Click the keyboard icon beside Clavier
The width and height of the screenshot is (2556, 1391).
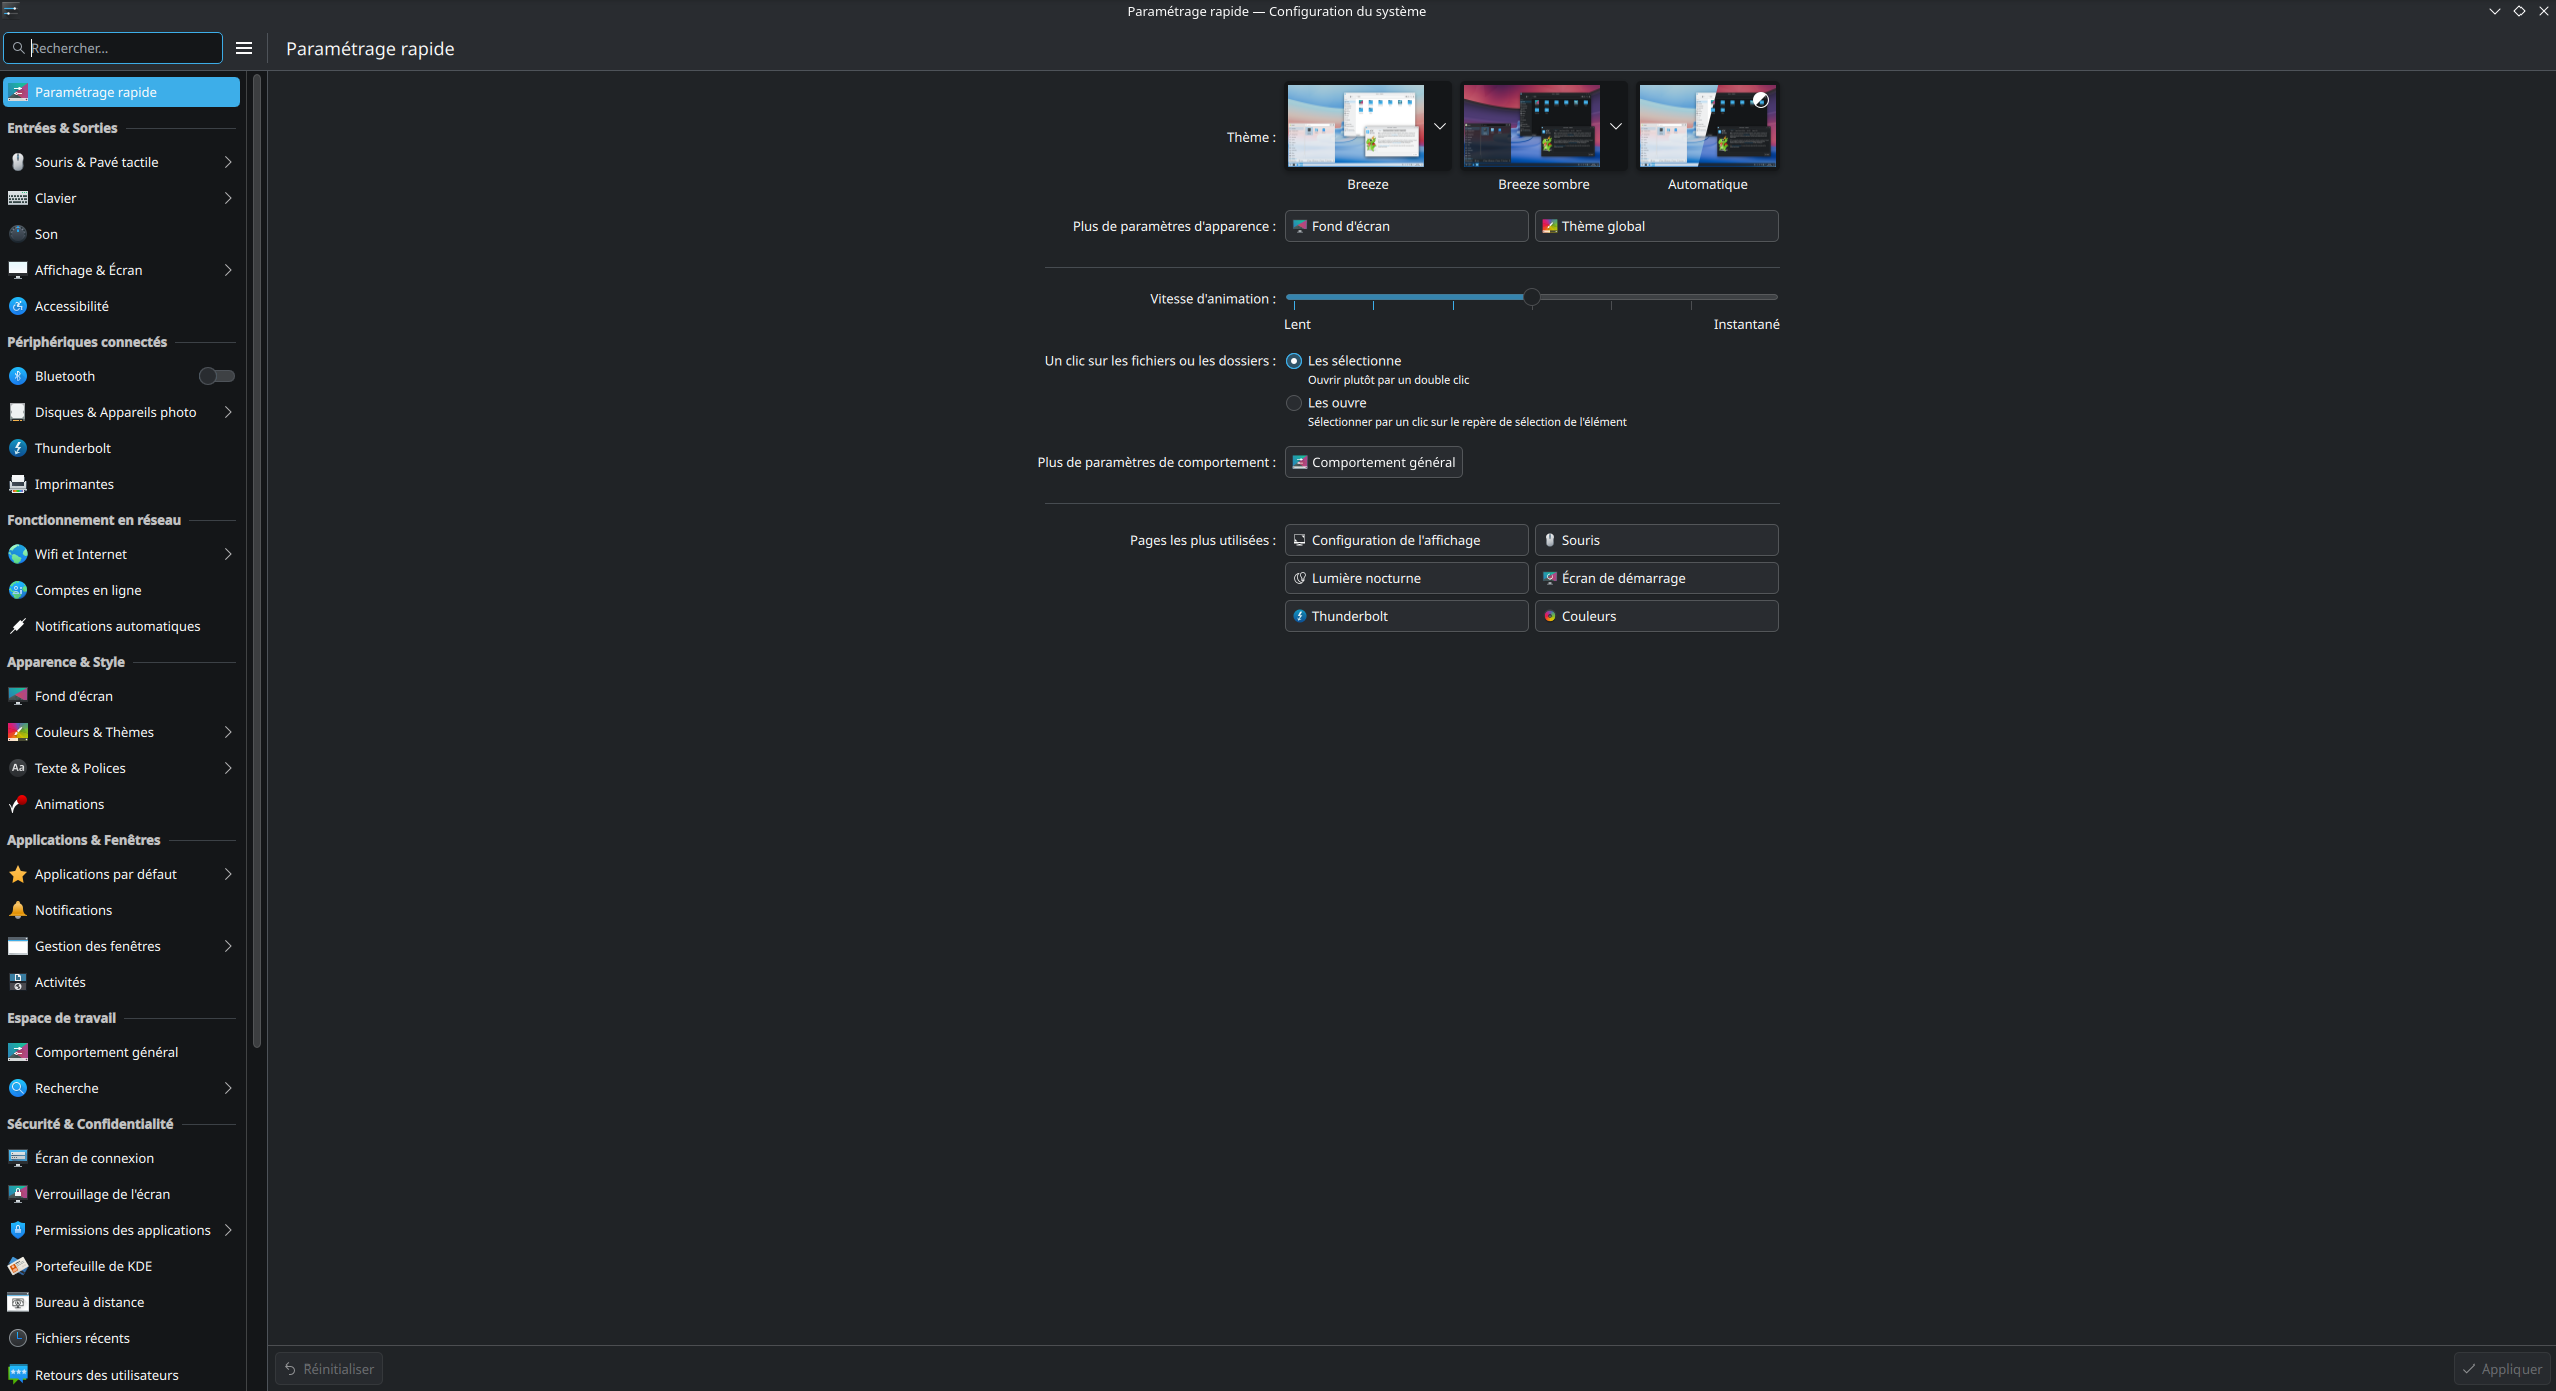tap(18, 198)
